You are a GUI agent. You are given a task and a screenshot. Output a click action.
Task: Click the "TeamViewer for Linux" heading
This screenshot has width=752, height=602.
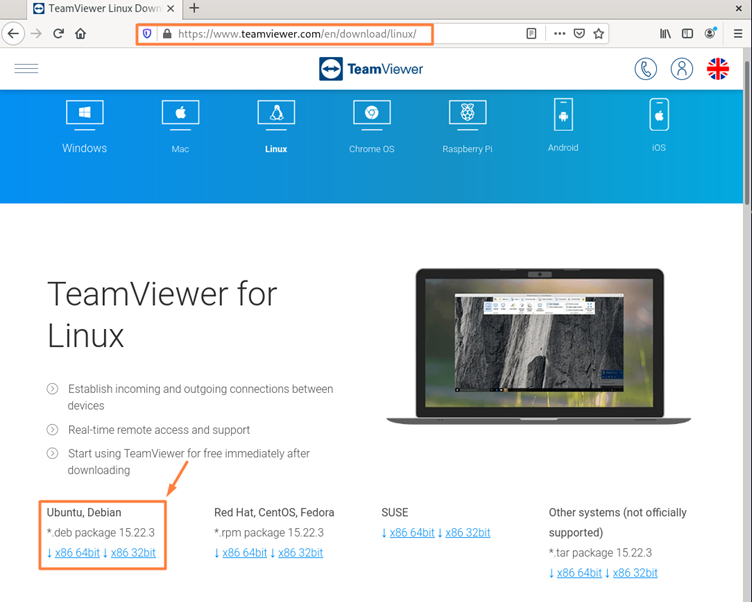pos(162,315)
